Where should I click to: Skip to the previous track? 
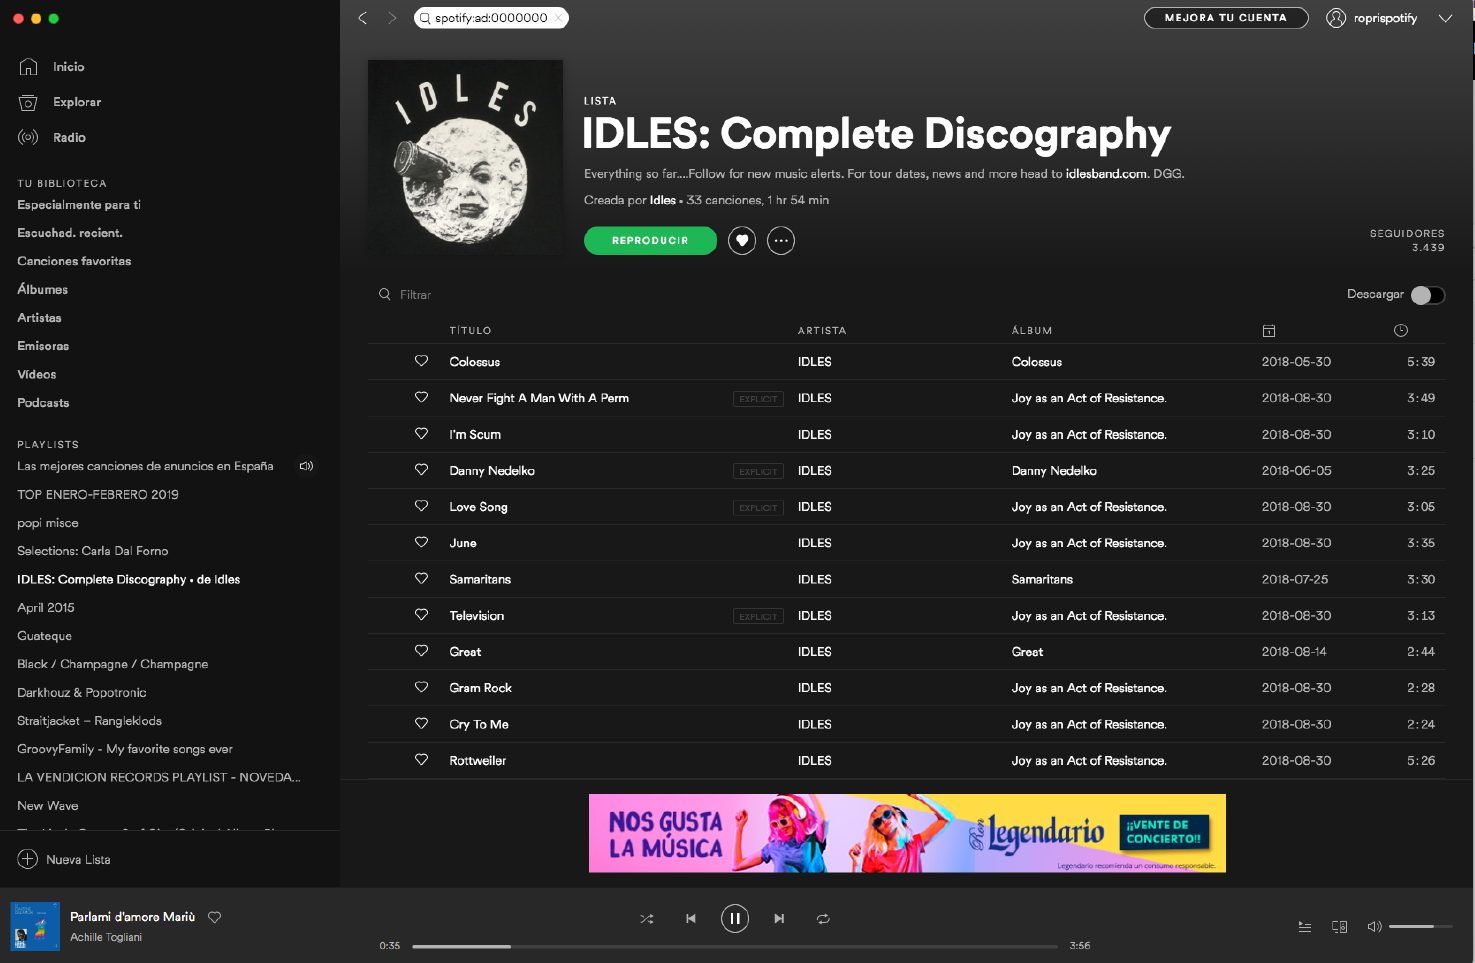pyautogui.click(x=691, y=919)
